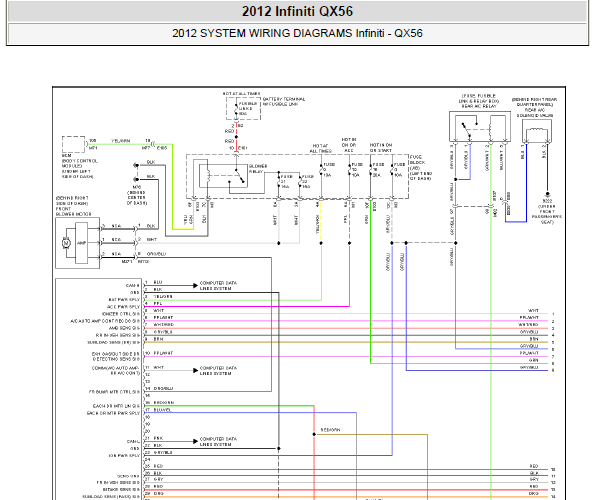Click pin 9 BRN wire label
The height and width of the screenshot is (500, 600).
(158, 339)
